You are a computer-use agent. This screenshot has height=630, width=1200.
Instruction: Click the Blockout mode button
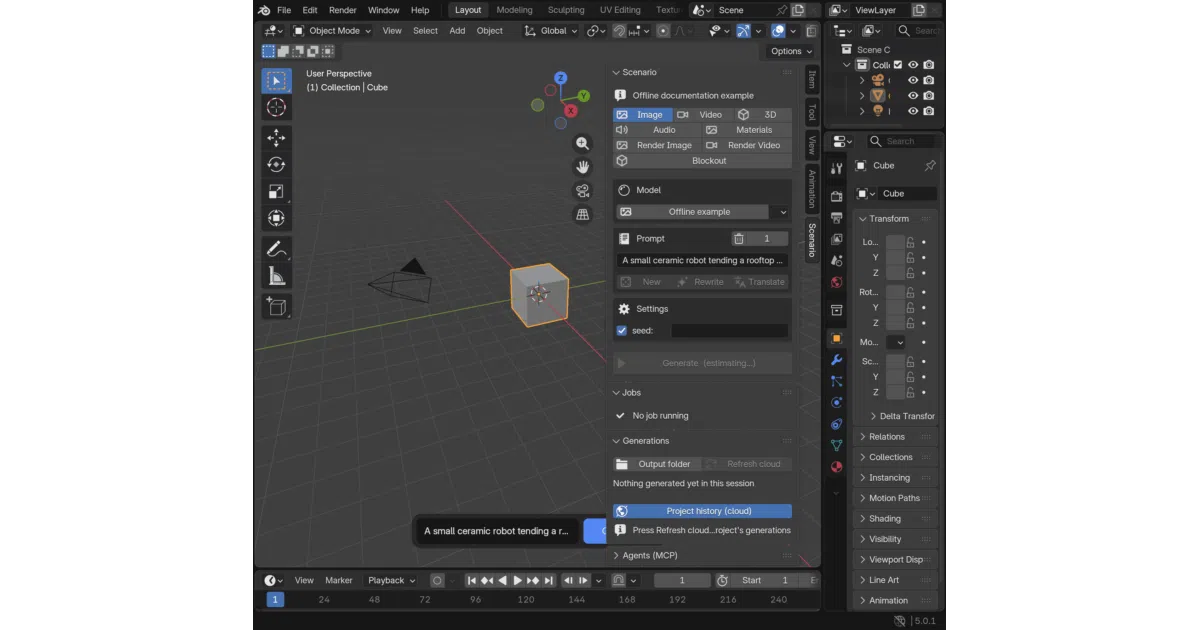tap(702, 161)
